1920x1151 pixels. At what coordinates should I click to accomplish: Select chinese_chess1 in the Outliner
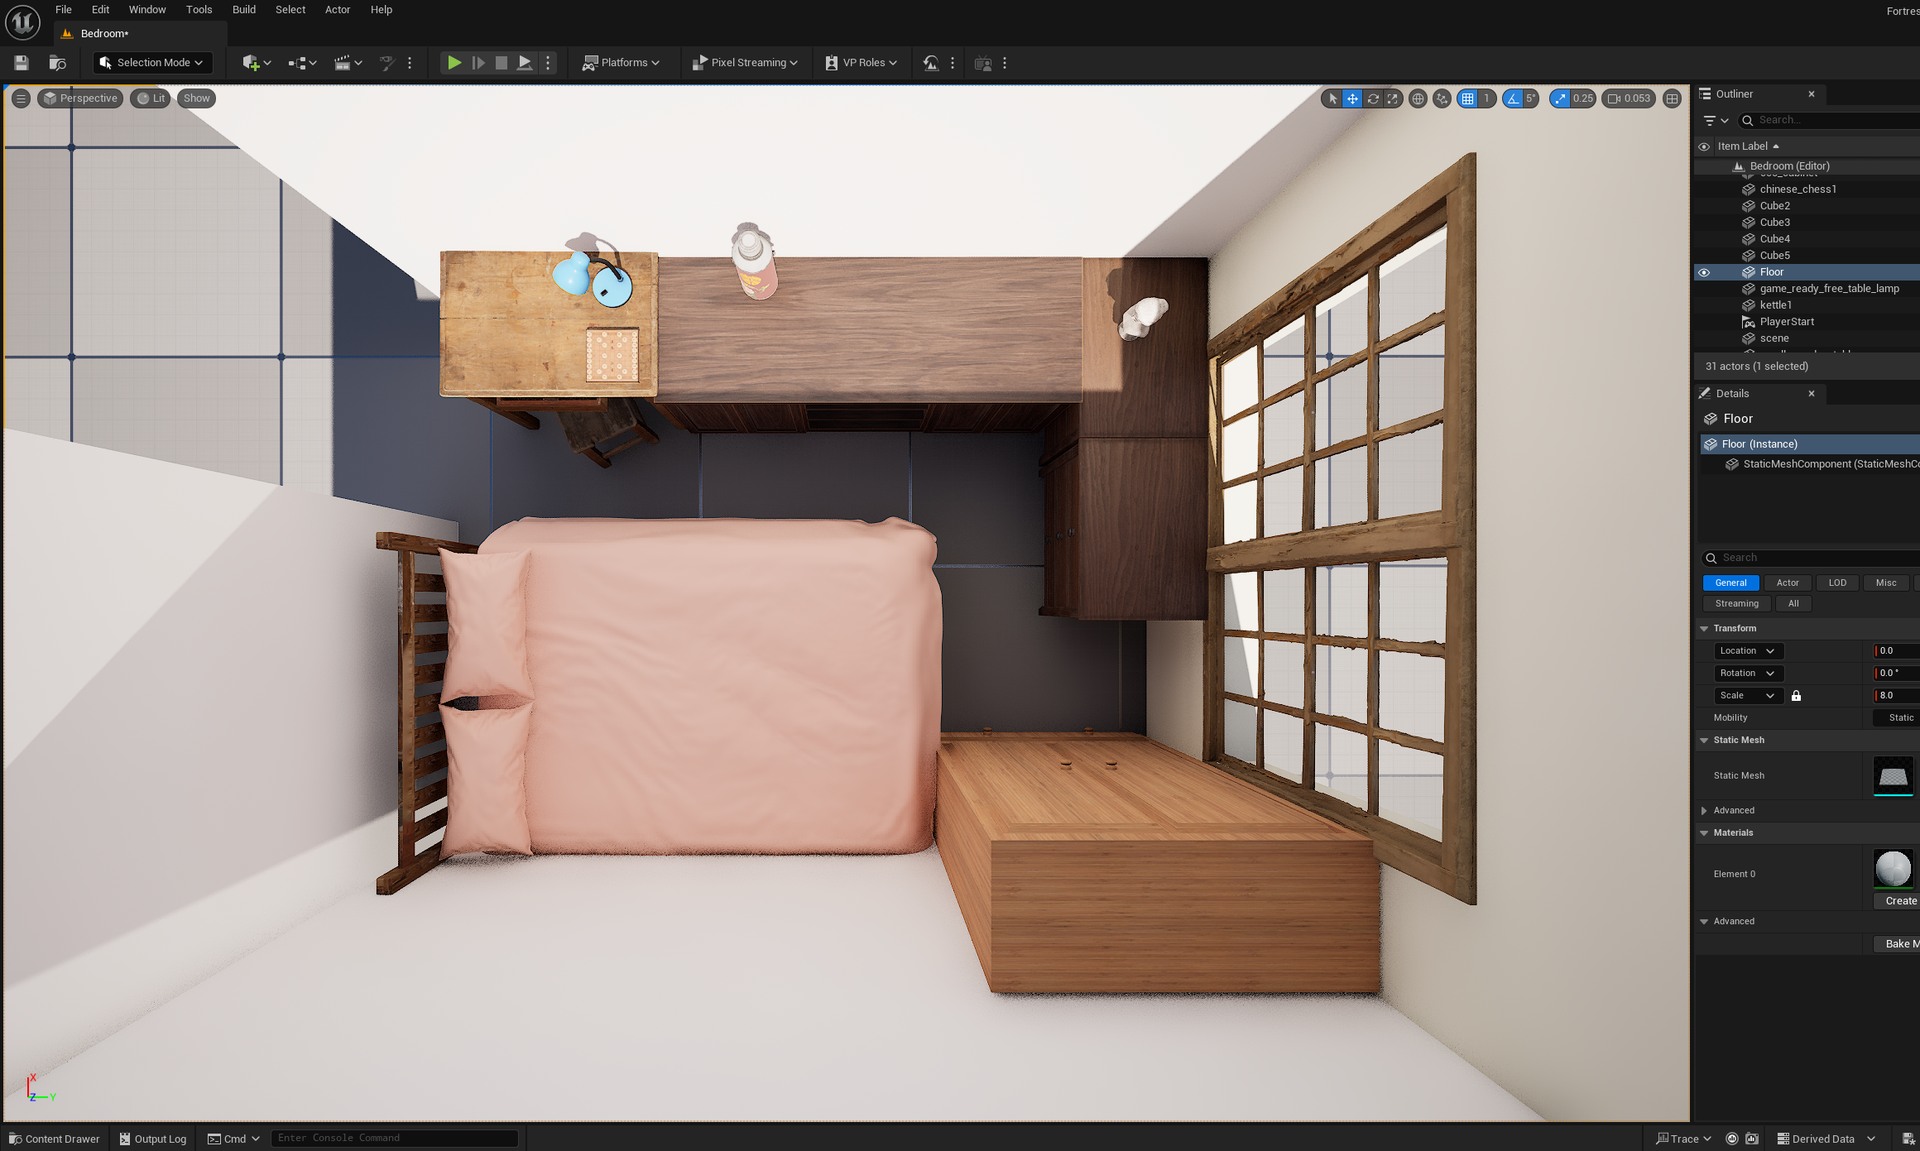1797,189
